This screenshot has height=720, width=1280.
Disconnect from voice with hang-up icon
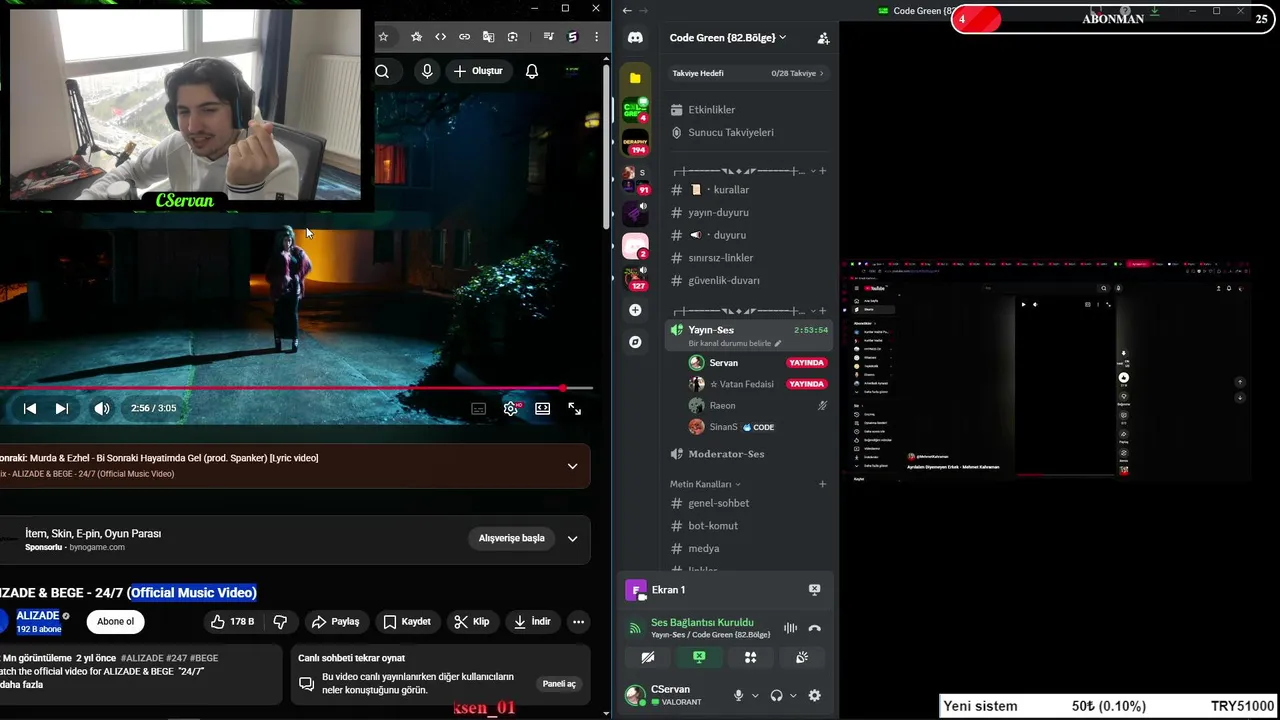click(814, 628)
